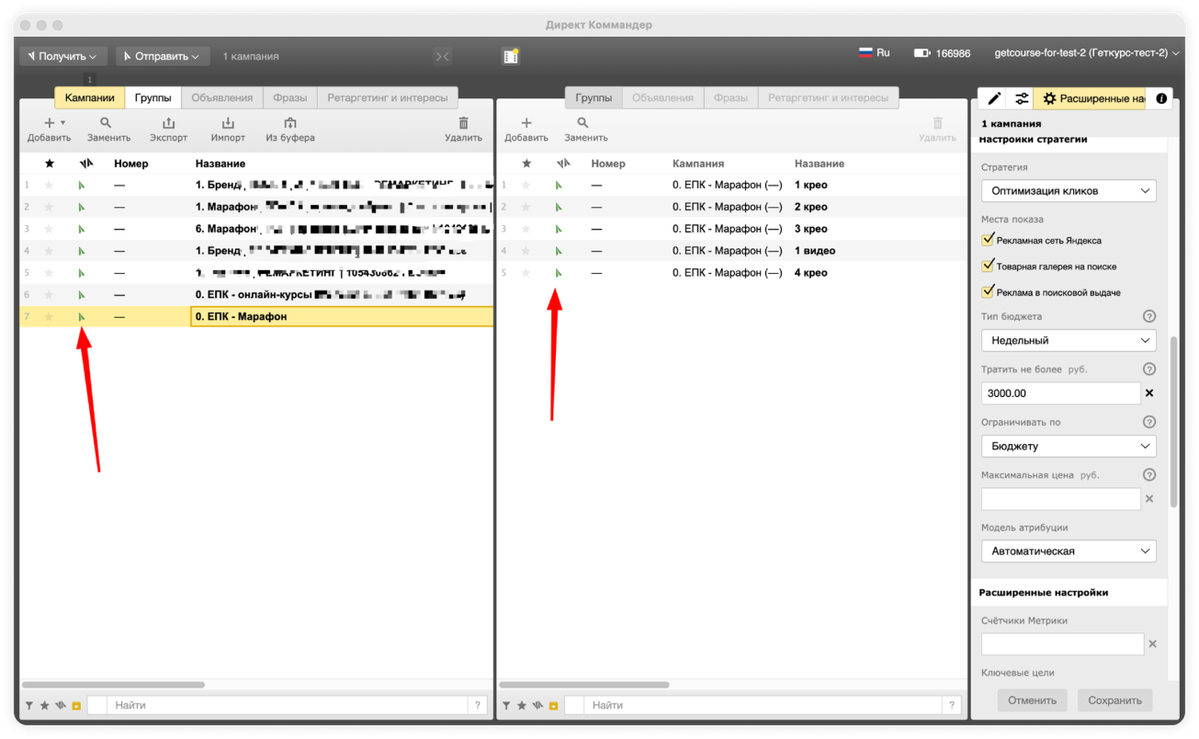The width and height of the screenshot is (1199, 739).
Task: Click the Сохранить button
Action: tap(1114, 700)
